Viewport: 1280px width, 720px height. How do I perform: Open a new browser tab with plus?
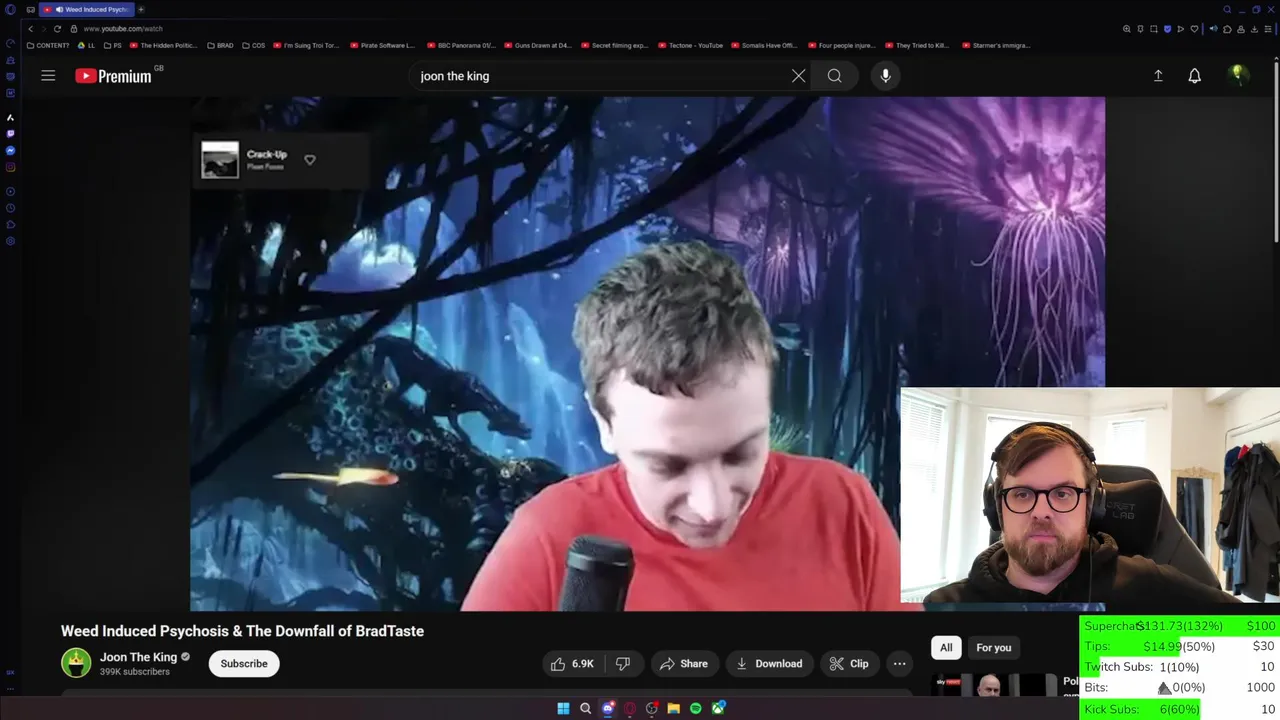[x=141, y=9]
